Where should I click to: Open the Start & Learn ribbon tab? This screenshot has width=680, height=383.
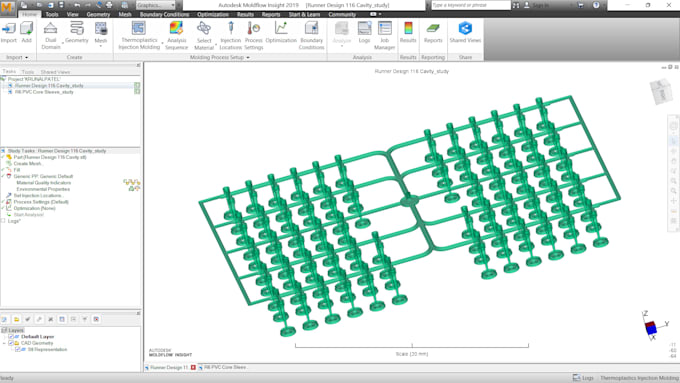[x=304, y=14]
